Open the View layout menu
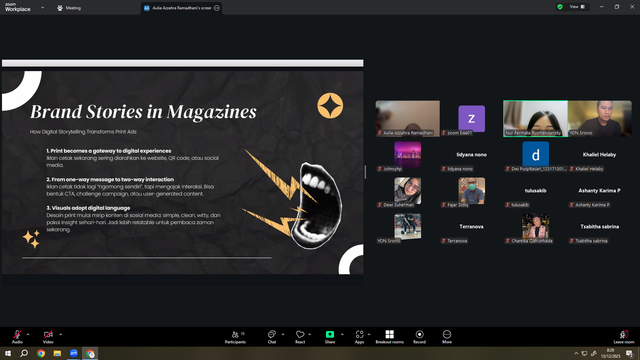 tap(577, 7)
